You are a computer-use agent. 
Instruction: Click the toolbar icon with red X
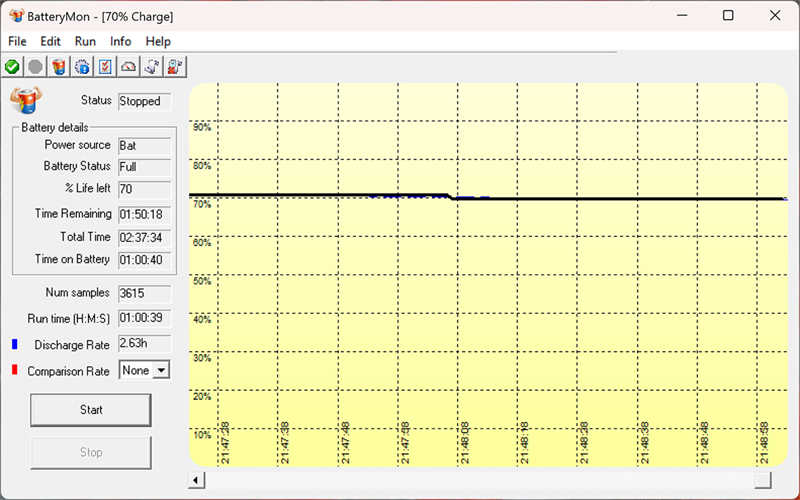coord(175,67)
